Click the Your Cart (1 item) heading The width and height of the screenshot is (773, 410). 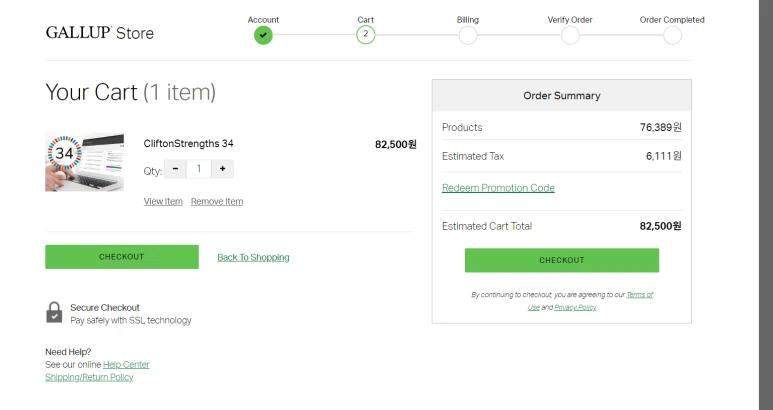(x=131, y=92)
